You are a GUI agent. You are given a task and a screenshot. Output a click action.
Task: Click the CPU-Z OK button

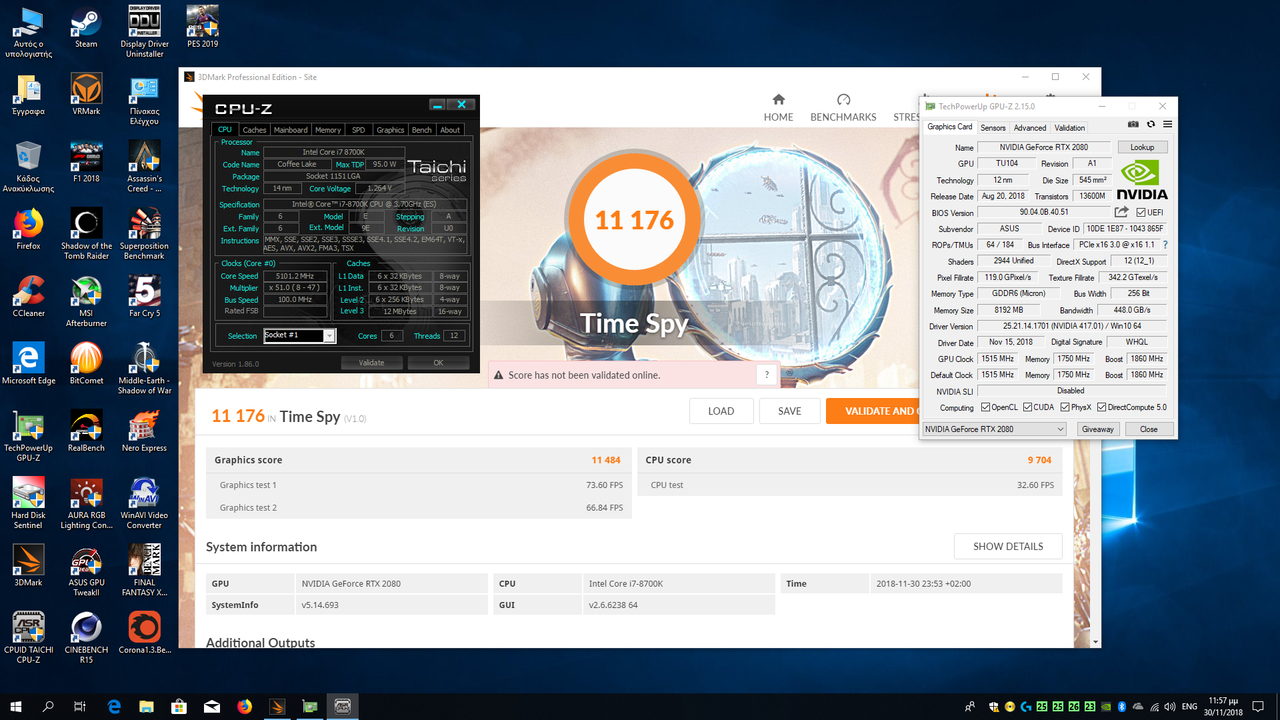(x=438, y=363)
